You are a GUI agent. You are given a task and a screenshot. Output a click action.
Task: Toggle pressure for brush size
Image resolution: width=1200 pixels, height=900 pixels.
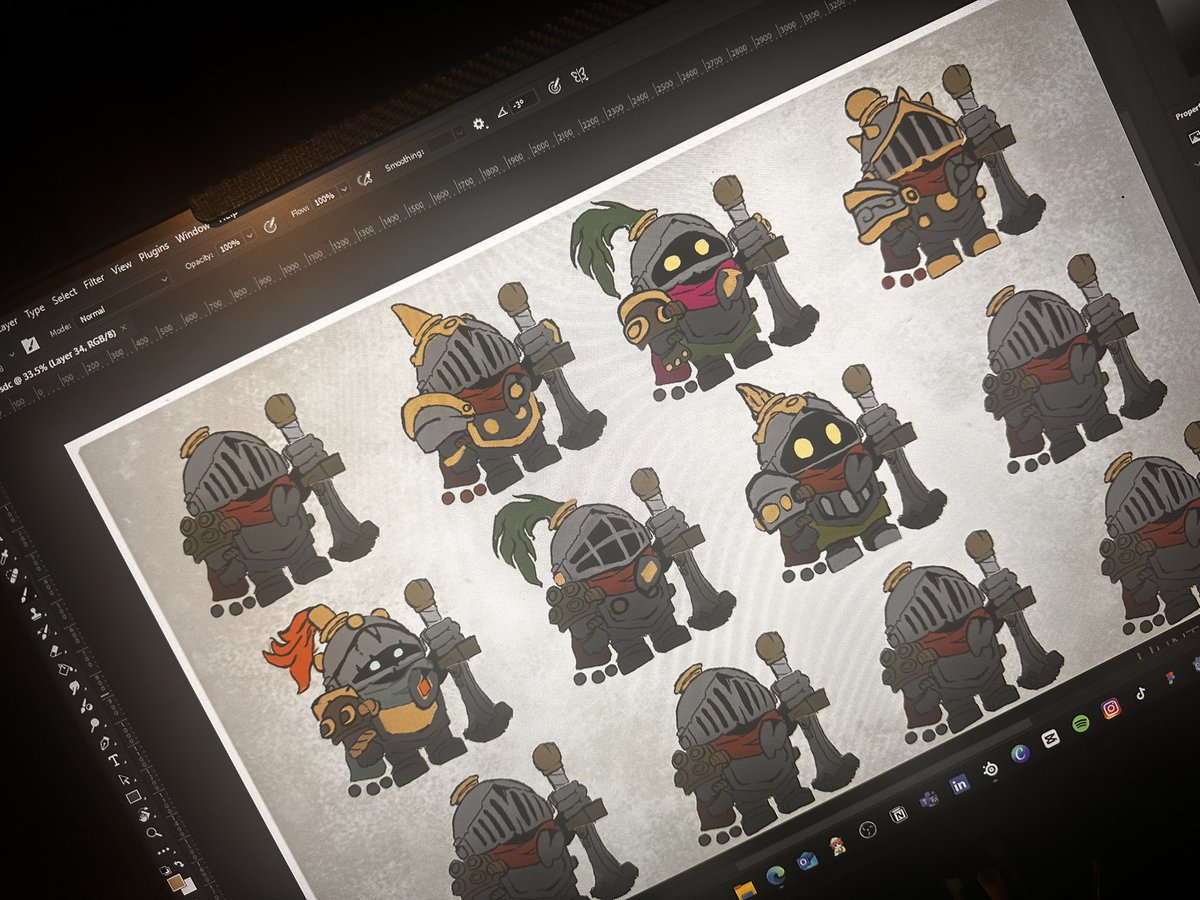[x=554, y=85]
